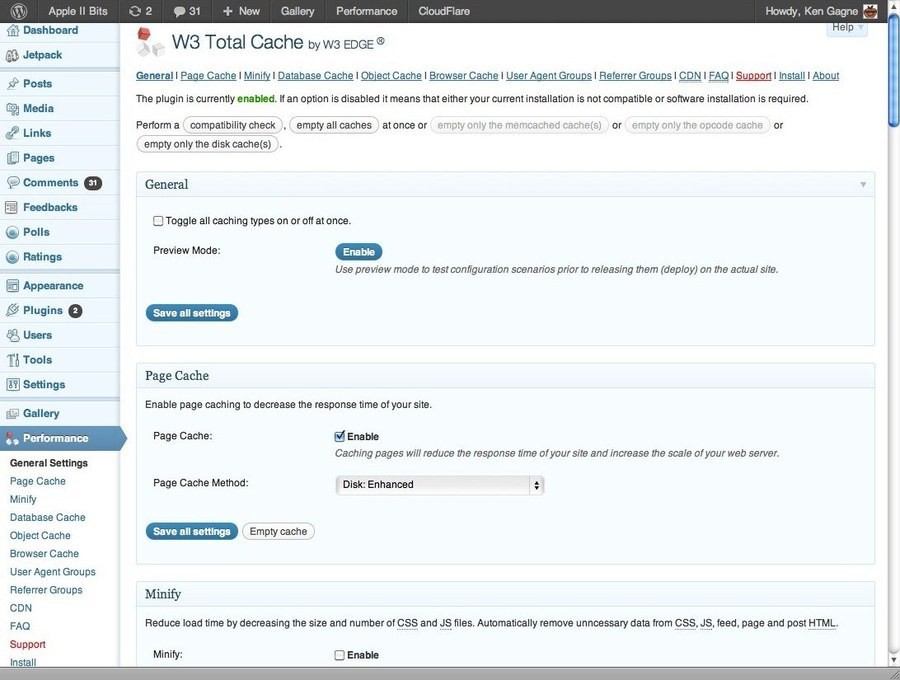Open the Page Cache Method dropdown
The height and width of the screenshot is (680, 900).
[439, 485]
